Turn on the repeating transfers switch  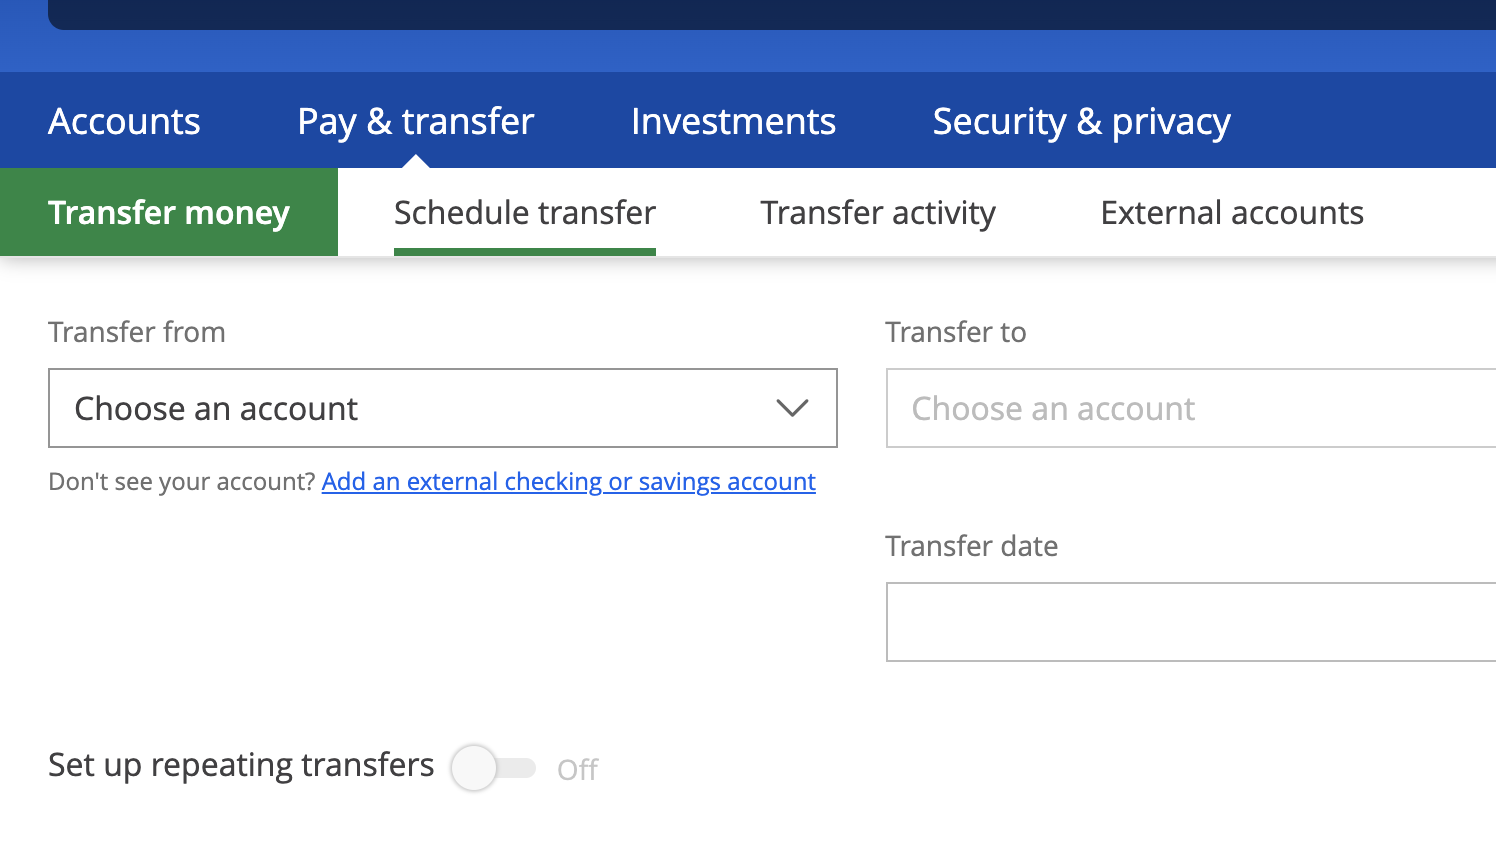(x=493, y=768)
